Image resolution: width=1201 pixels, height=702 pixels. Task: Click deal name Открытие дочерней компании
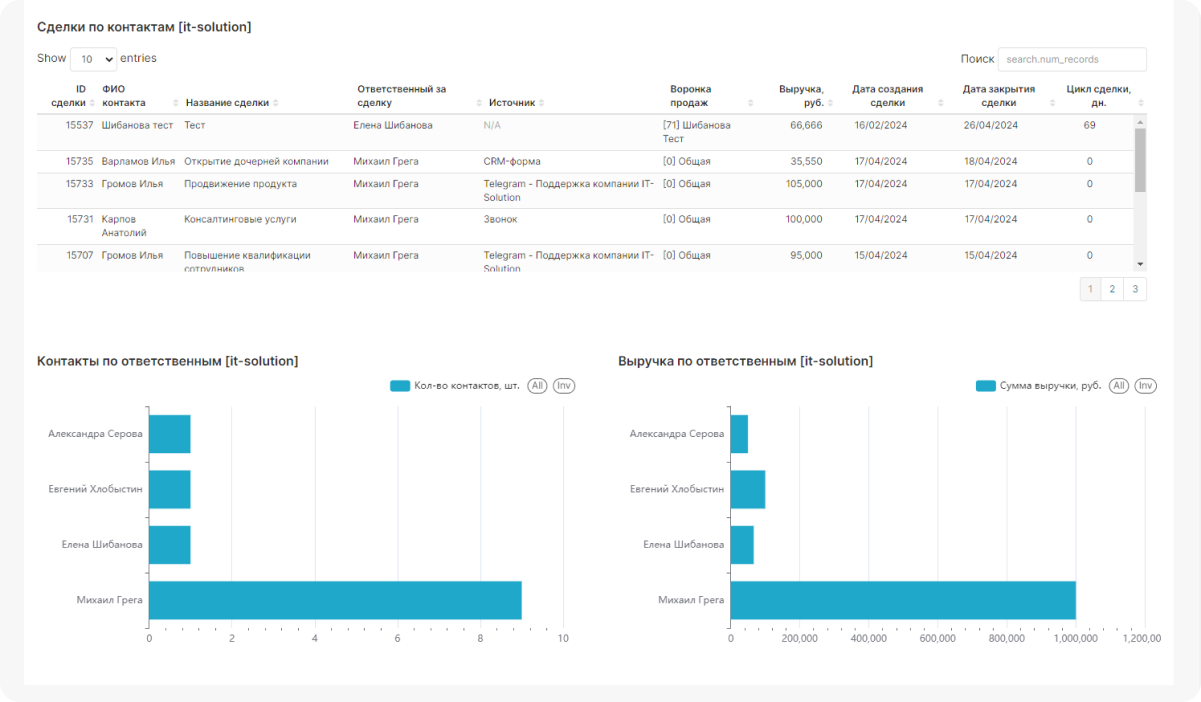pos(256,161)
